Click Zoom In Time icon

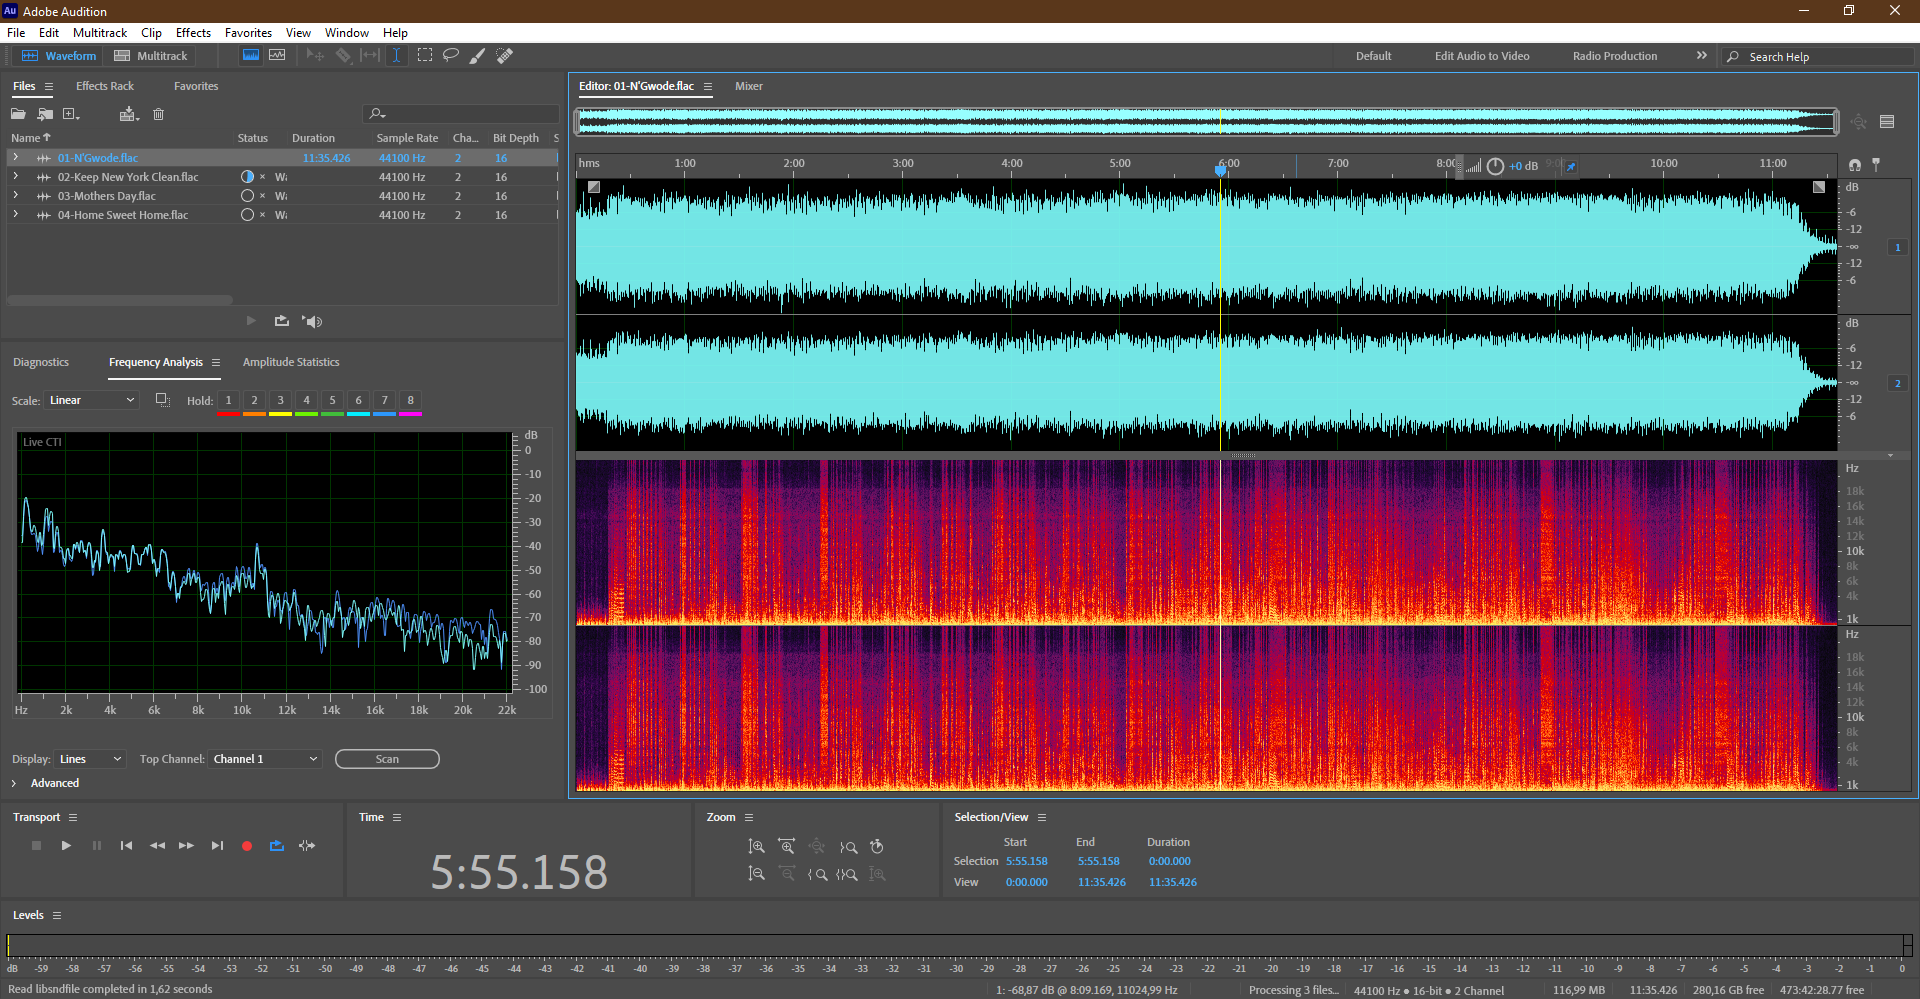787,847
